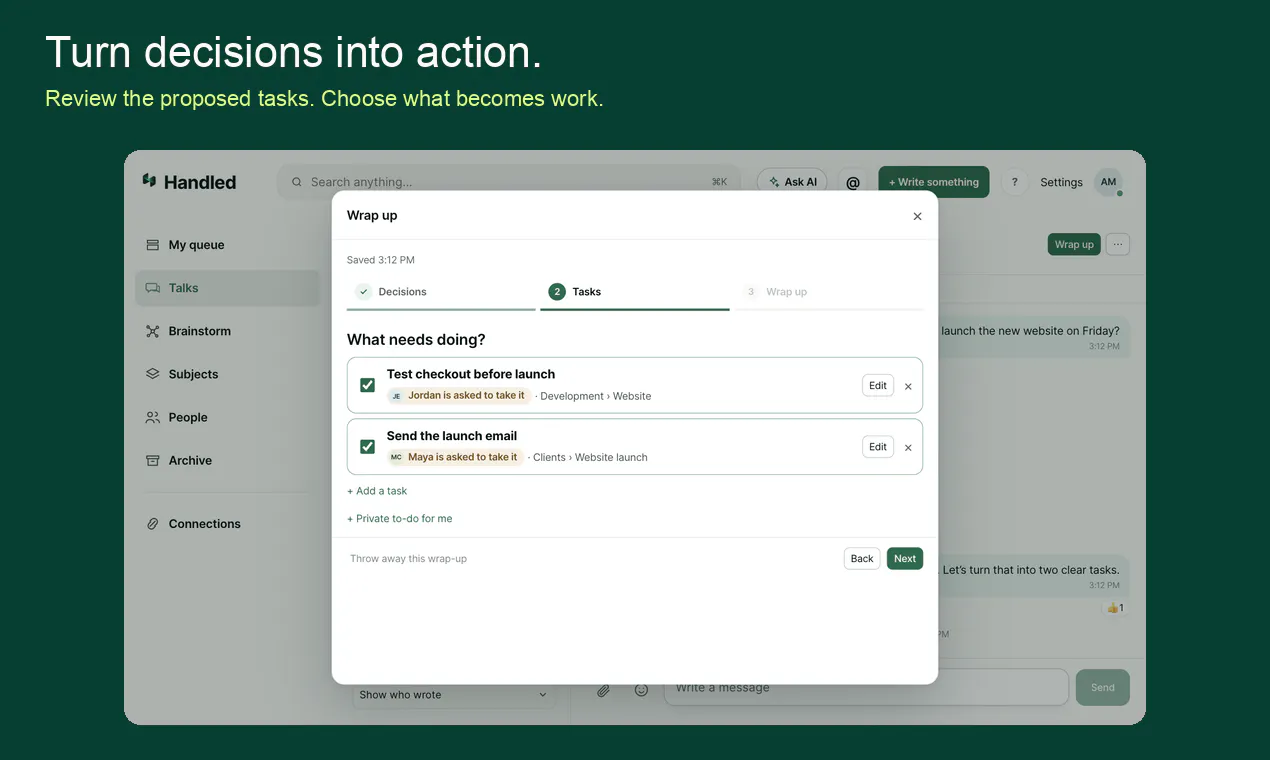Screen dimensions: 1270x760
Task: Add a Private to-do for me
Action: (x=400, y=519)
